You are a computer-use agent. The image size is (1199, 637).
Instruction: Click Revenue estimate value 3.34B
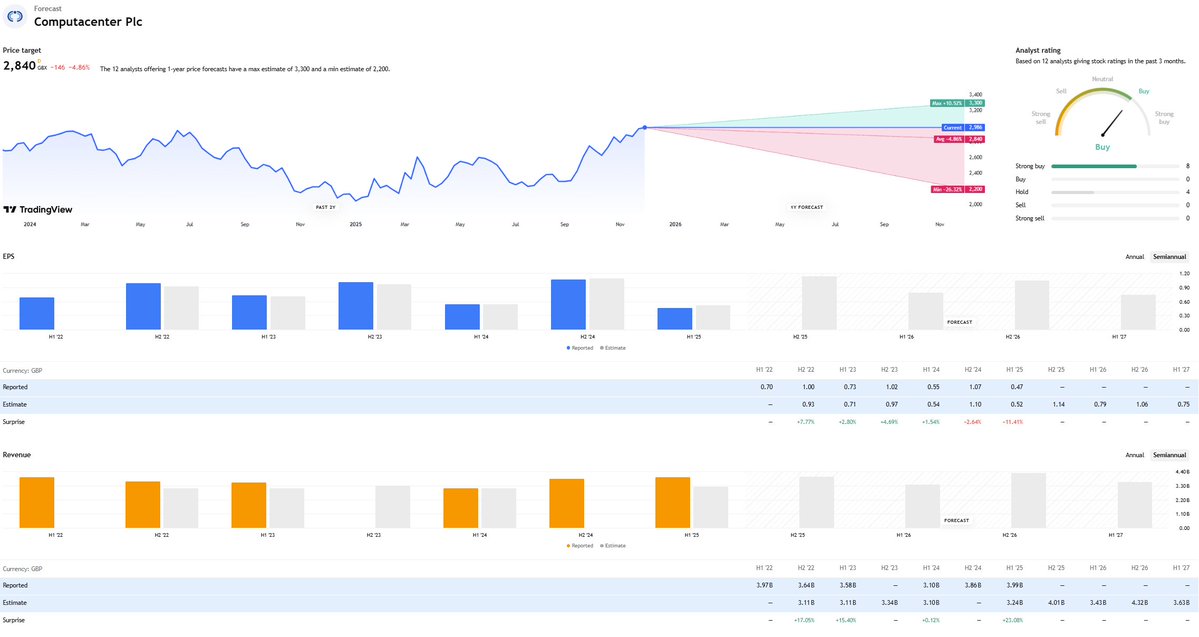point(889,603)
